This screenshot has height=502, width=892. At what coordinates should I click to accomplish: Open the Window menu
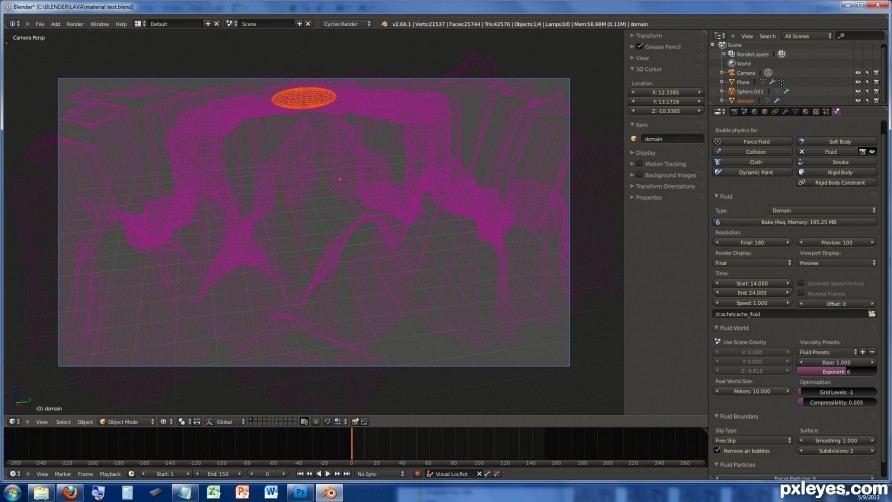coord(100,24)
